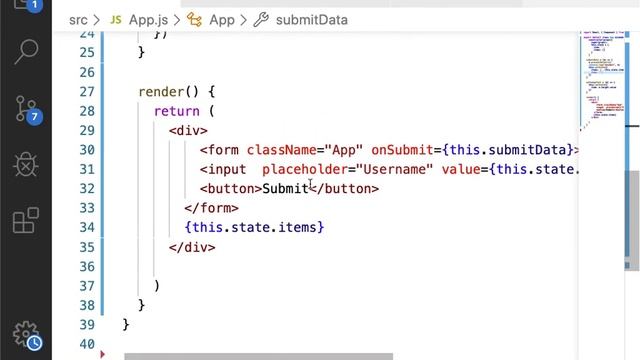Open the Run and Debug view

point(26,164)
